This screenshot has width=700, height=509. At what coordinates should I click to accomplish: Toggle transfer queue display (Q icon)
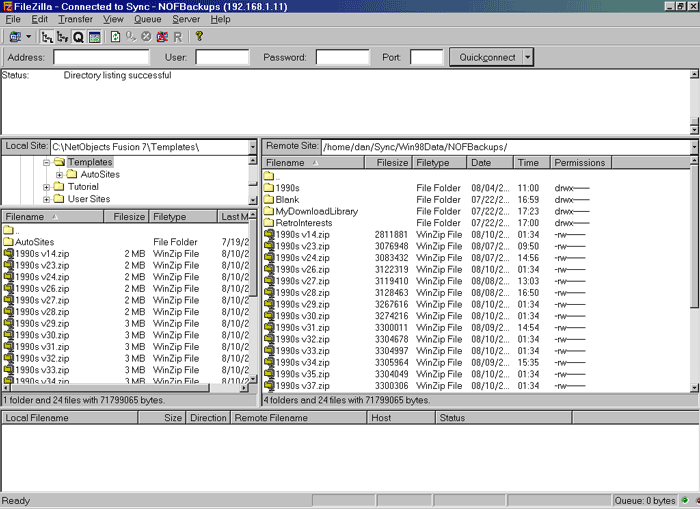click(78, 37)
